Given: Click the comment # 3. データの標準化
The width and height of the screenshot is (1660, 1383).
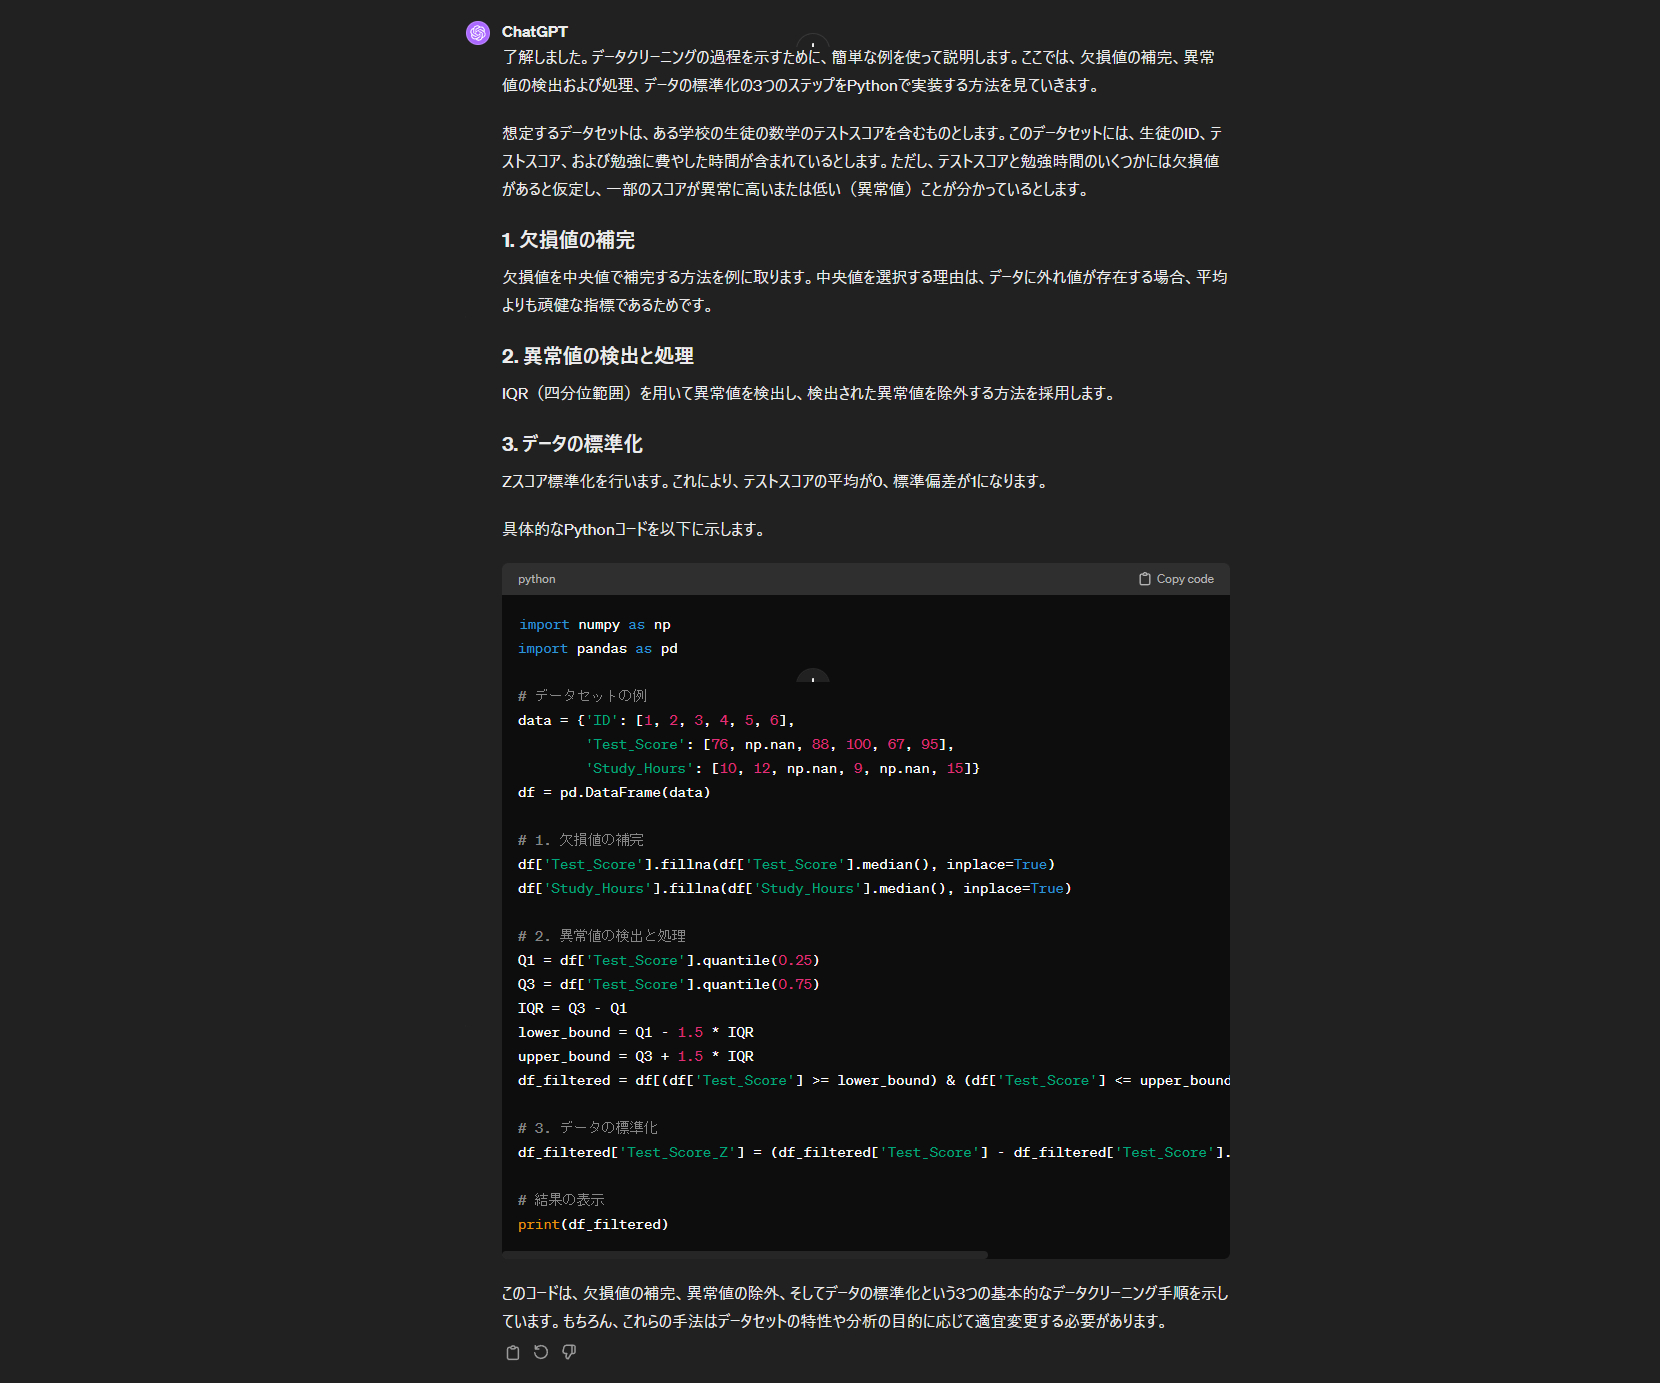Looking at the screenshot, I should click(x=588, y=1128).
